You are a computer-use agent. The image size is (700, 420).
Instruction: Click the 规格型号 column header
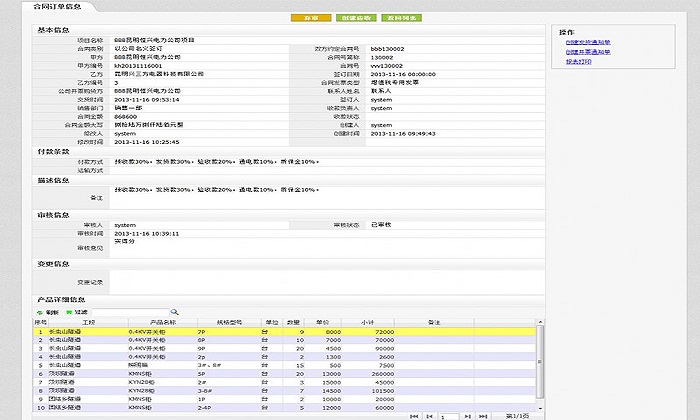[229, 322]
